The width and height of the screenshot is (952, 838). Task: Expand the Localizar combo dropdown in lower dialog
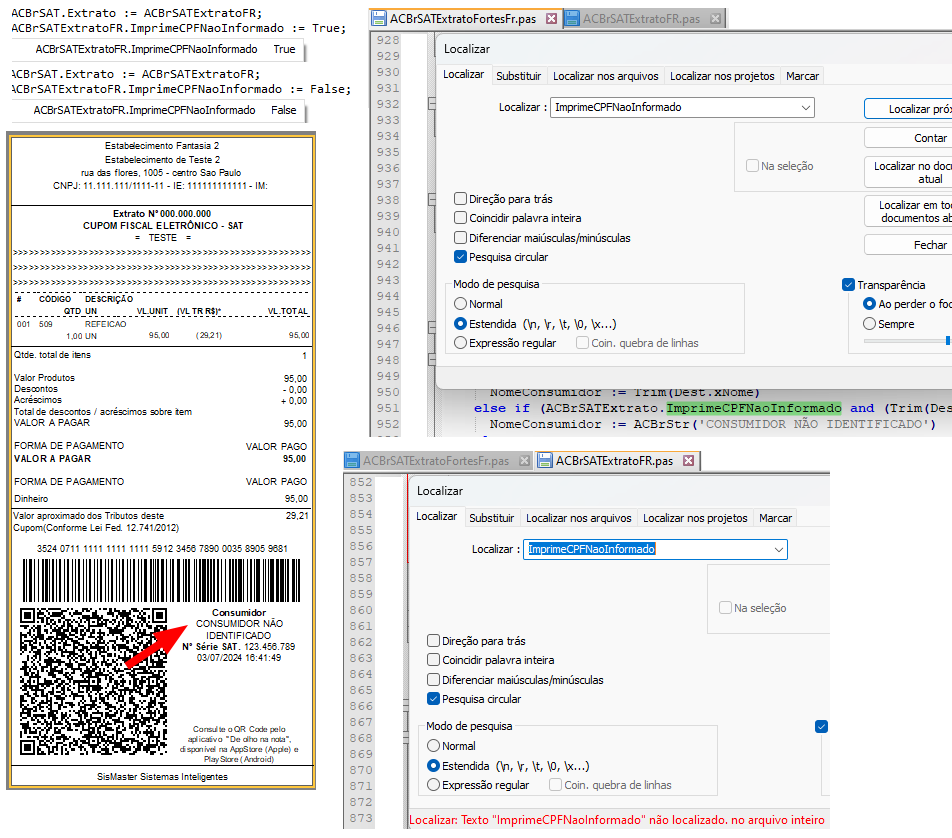click(779, 550)
